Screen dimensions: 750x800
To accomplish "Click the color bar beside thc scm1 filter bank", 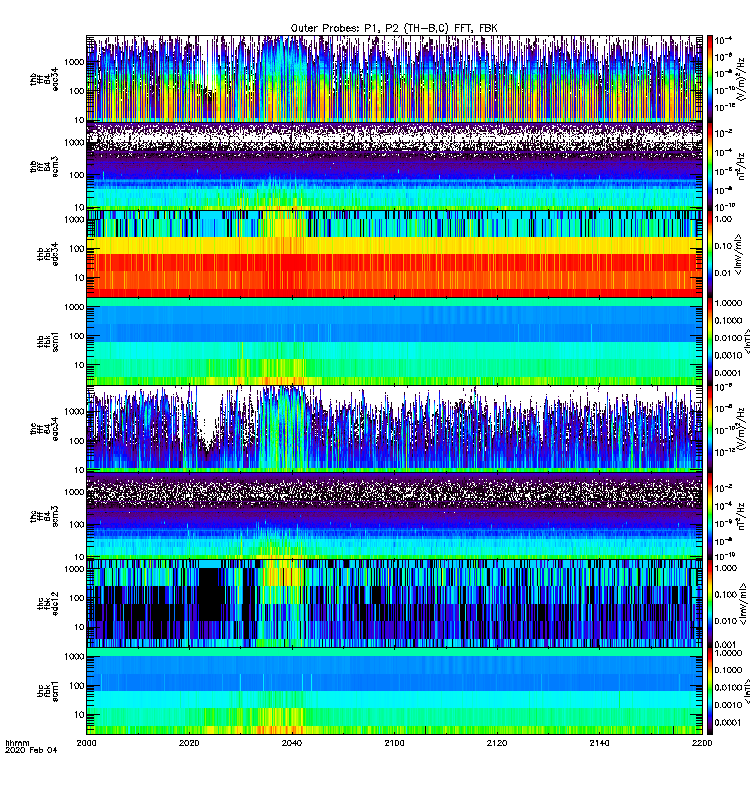I will (710, 691).
